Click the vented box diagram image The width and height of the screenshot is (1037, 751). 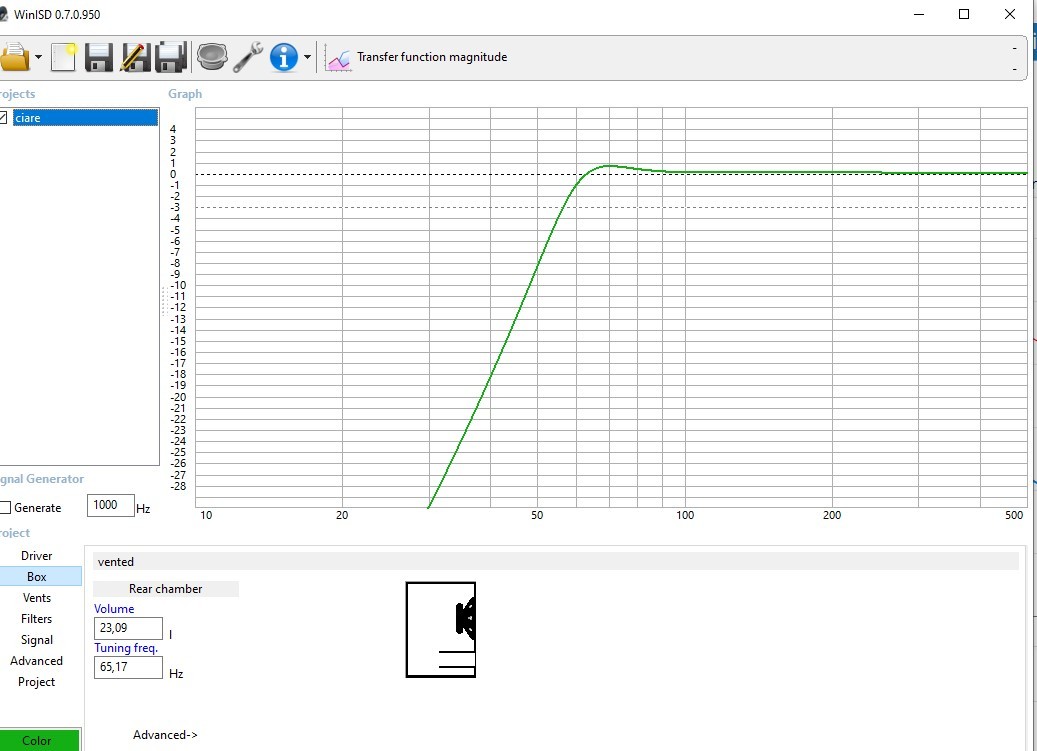[x=440, y=629]
